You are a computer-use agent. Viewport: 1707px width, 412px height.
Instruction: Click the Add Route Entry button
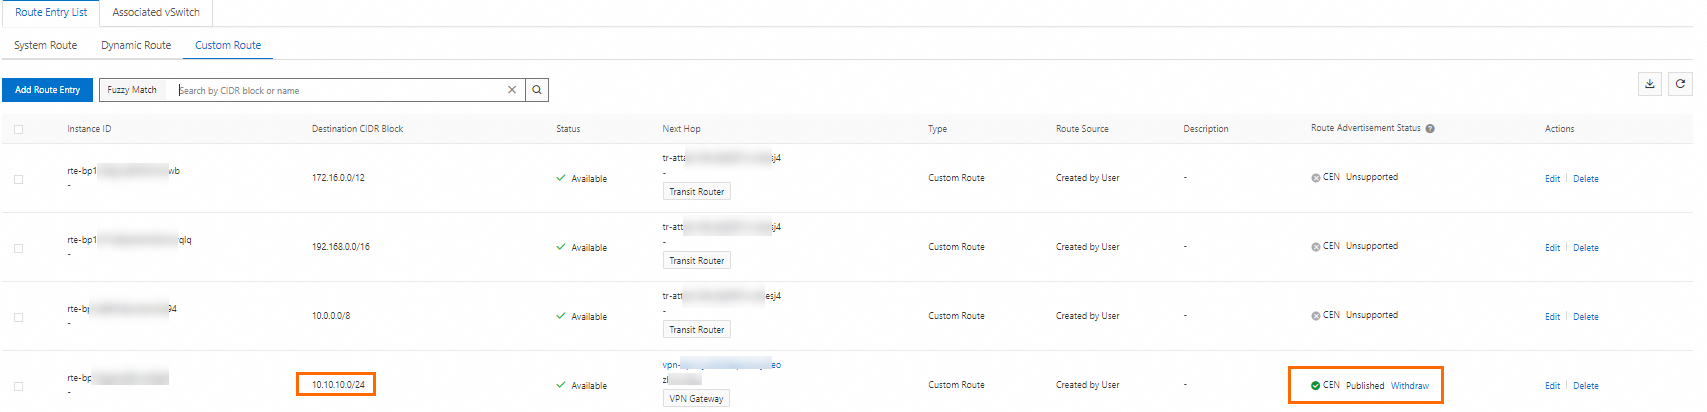47,90
